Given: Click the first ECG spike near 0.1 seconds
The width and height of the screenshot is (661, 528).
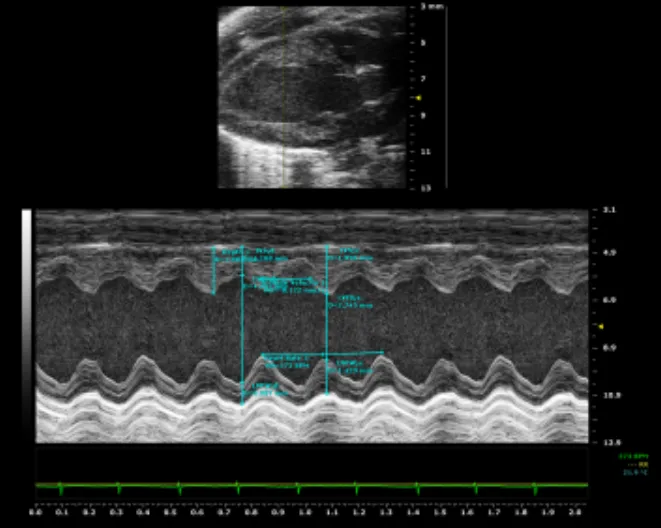Looking at the screenshot, I should [x=61, y=487].
